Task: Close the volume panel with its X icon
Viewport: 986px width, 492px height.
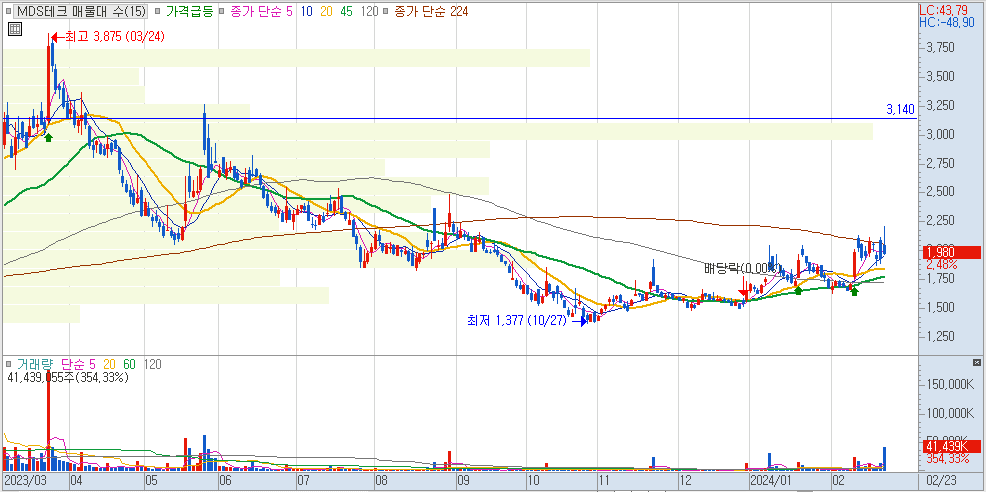Action: [x=976, y=363]
